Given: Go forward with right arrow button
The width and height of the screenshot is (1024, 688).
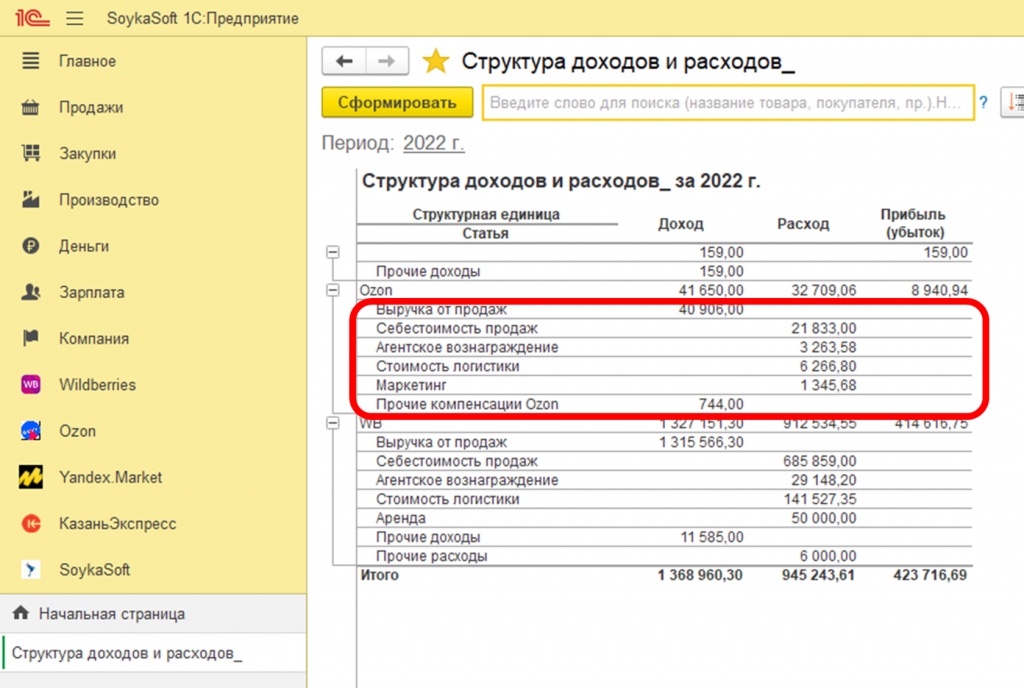Looking at the screenshot, I should pyautogui.click(x=384, y=61).
